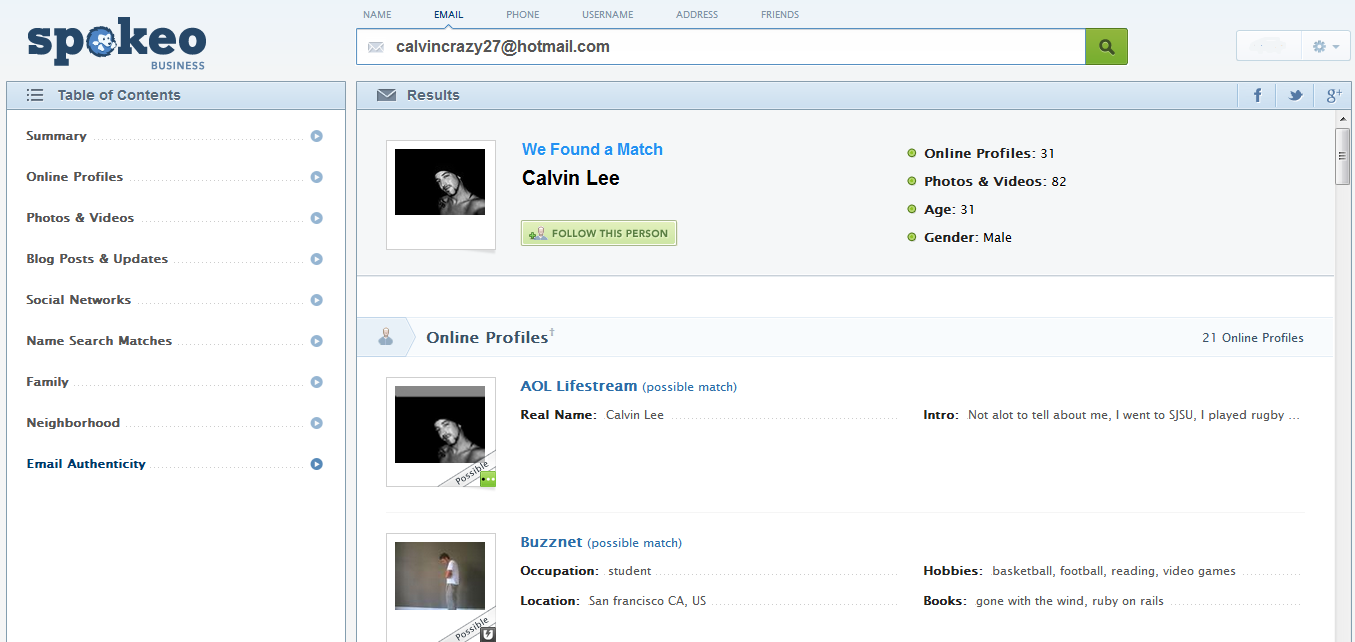Click the Buzznet badge icon on thumbnail

[x=488, y=634]
